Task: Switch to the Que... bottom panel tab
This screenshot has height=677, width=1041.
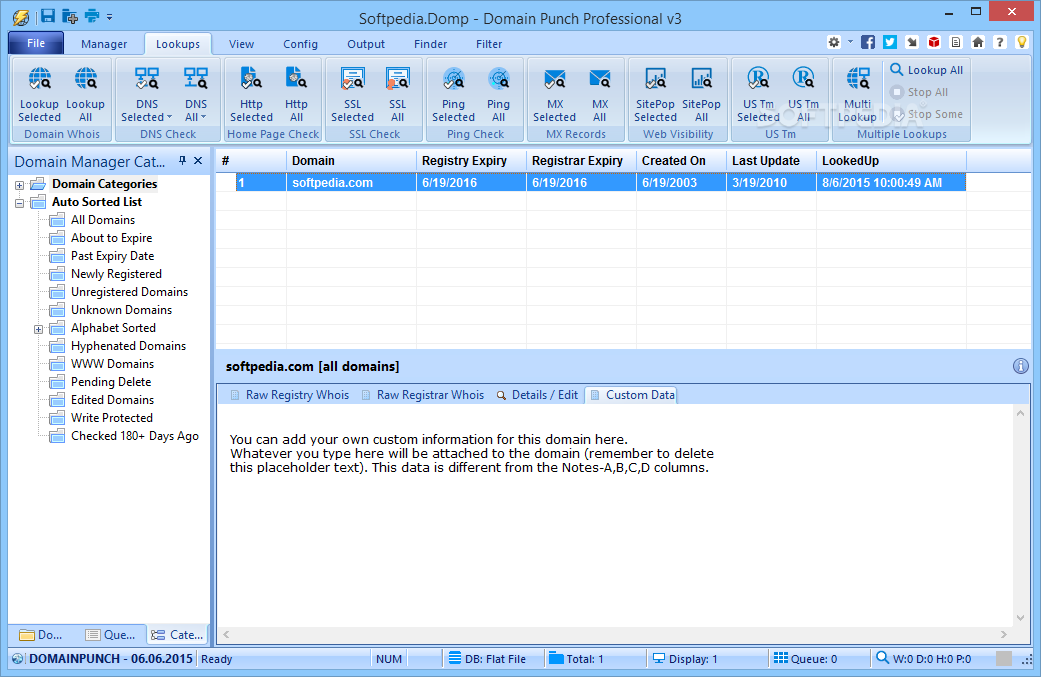Action: [x=111, y=635]
